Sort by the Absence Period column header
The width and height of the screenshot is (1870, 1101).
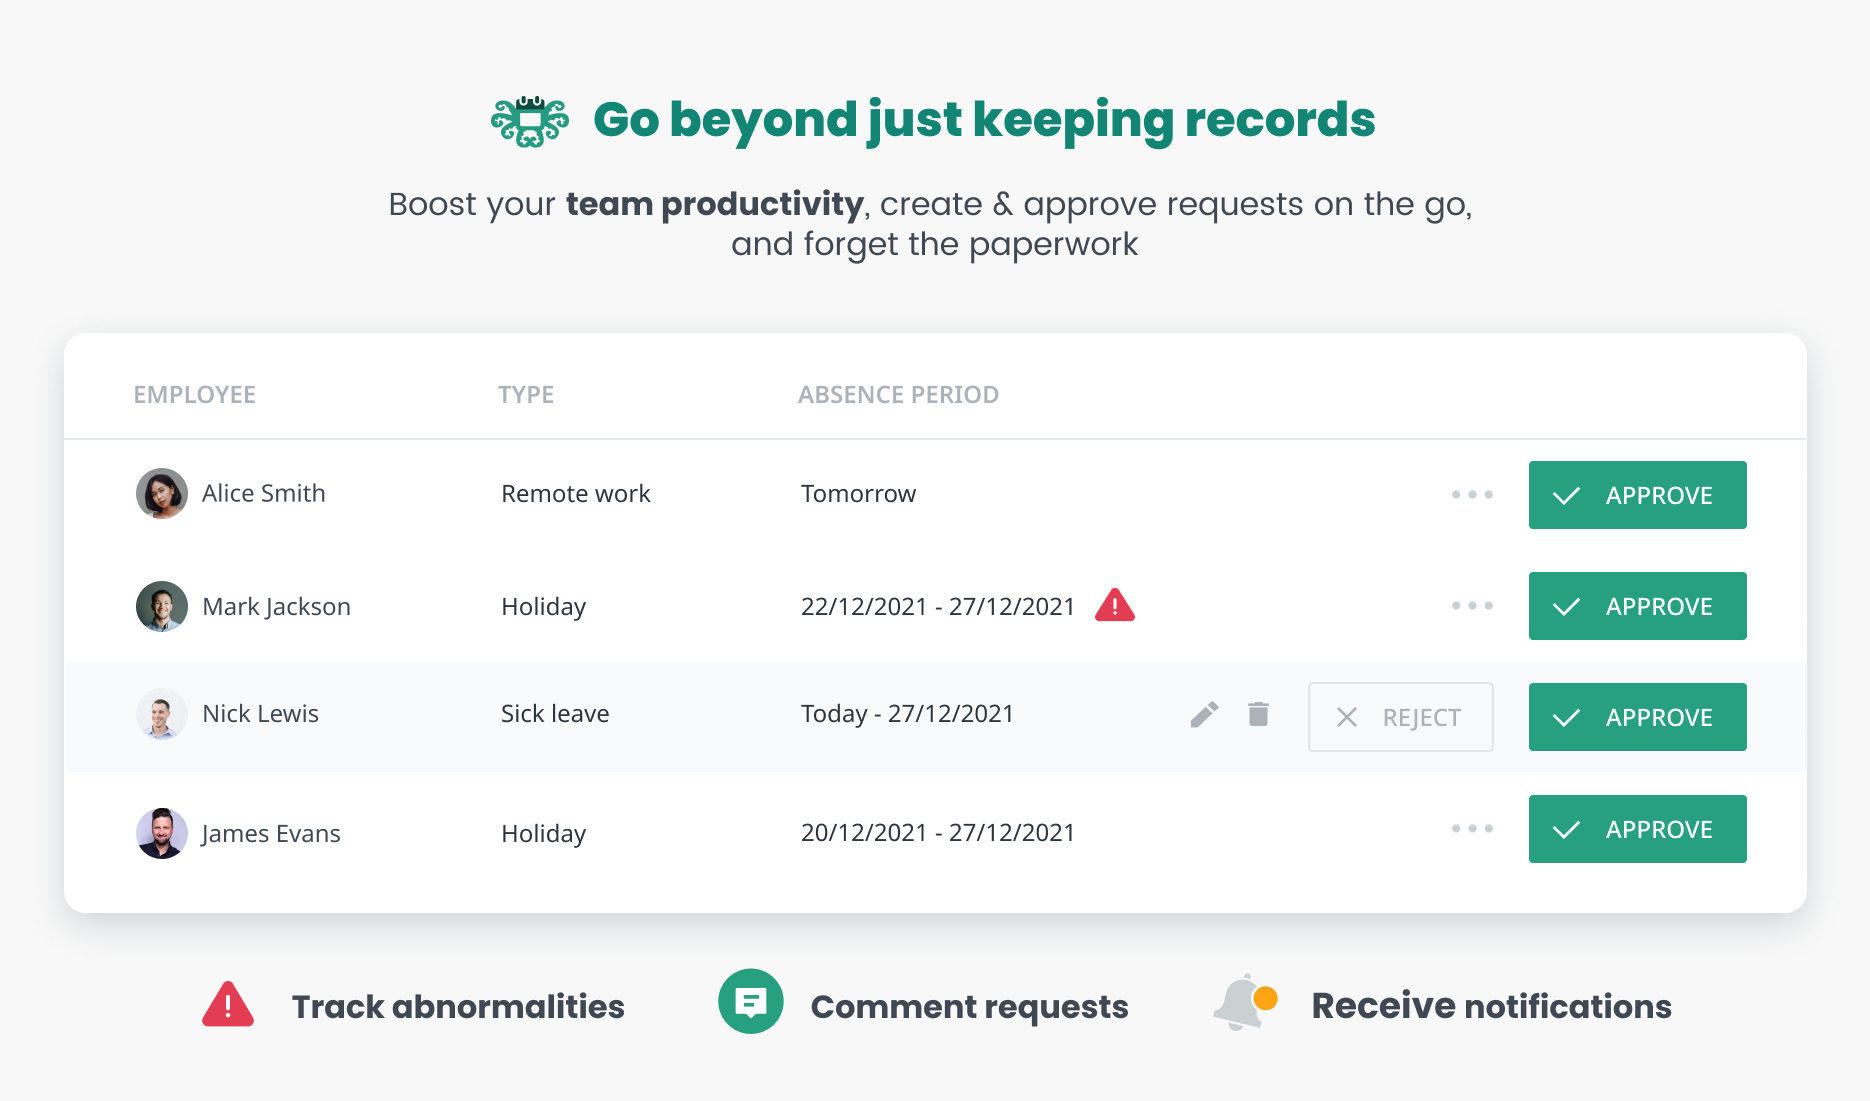[x=898, y=395]
